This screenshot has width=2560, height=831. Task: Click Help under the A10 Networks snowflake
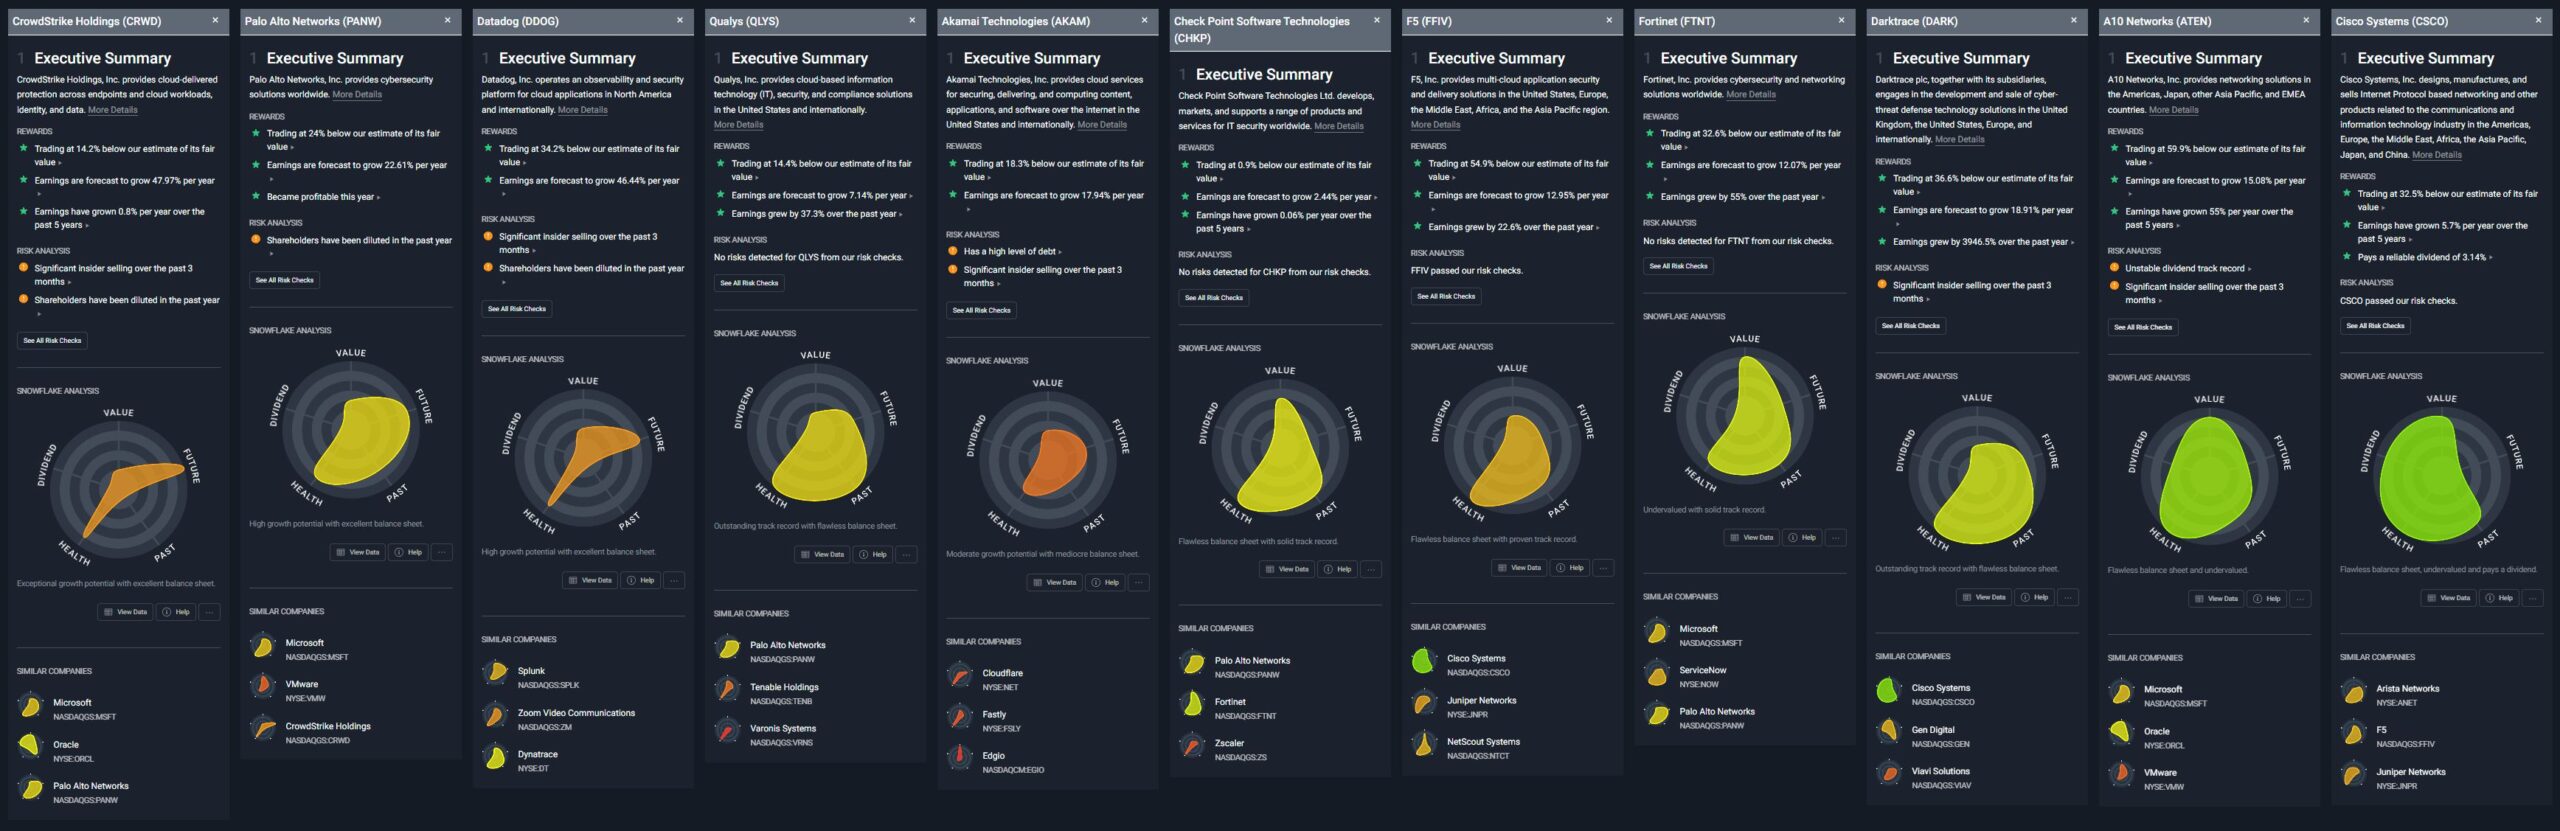click(x=2266, y=599)
